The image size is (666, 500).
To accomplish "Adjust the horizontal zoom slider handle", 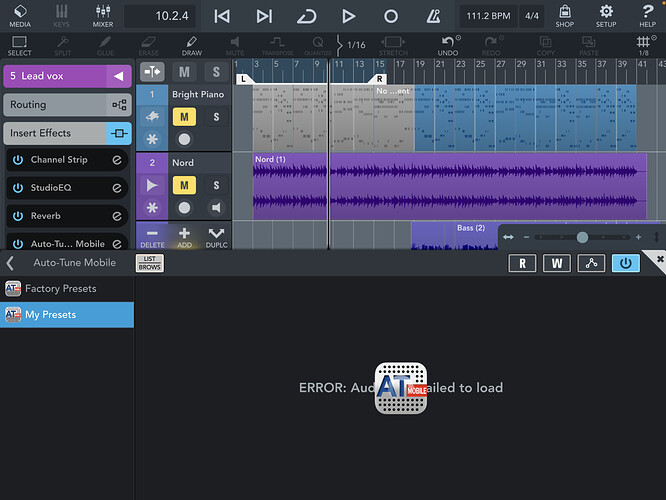I will coord(582,237).
